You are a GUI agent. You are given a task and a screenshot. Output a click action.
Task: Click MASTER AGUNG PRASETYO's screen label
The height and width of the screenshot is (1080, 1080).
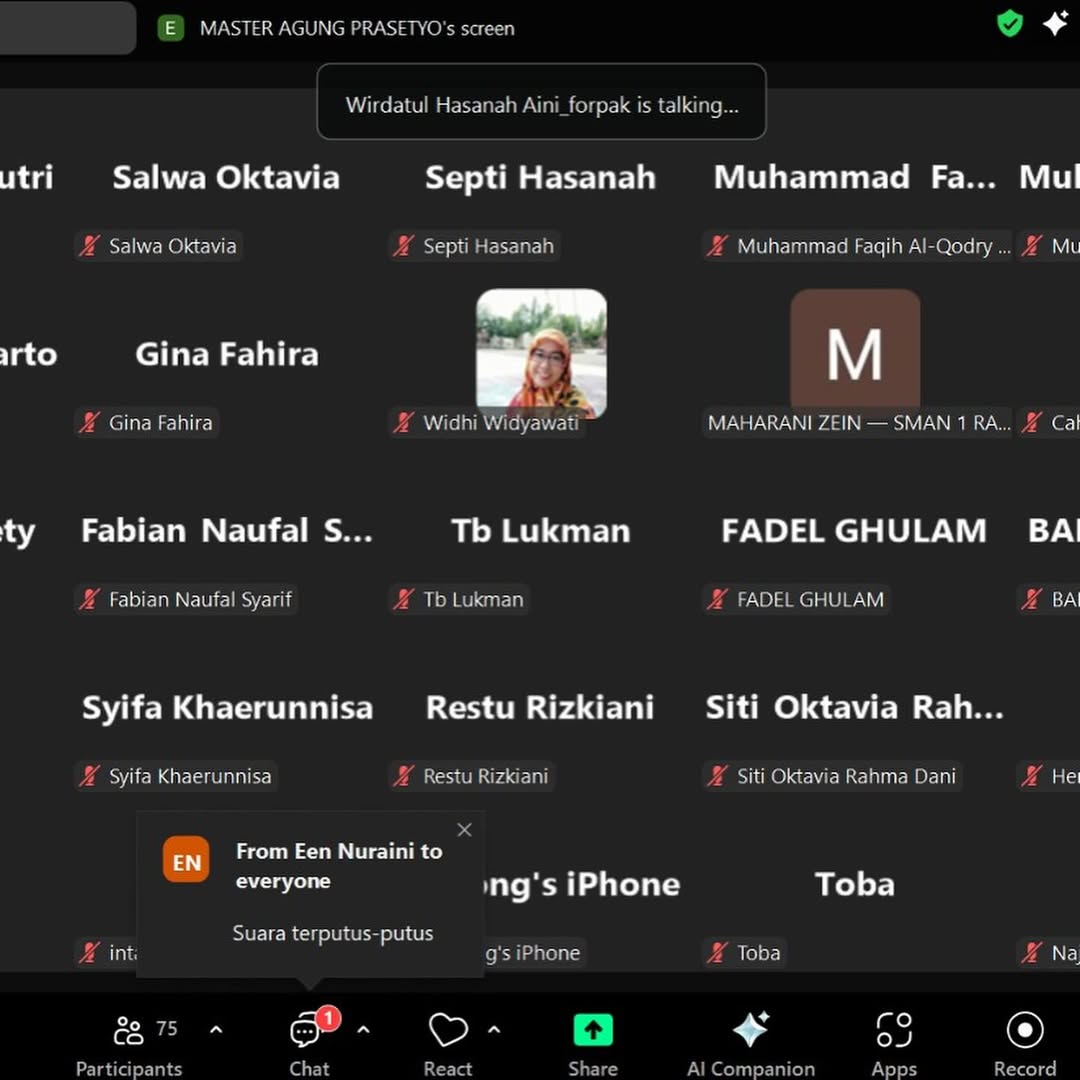[x=356, y=29]
